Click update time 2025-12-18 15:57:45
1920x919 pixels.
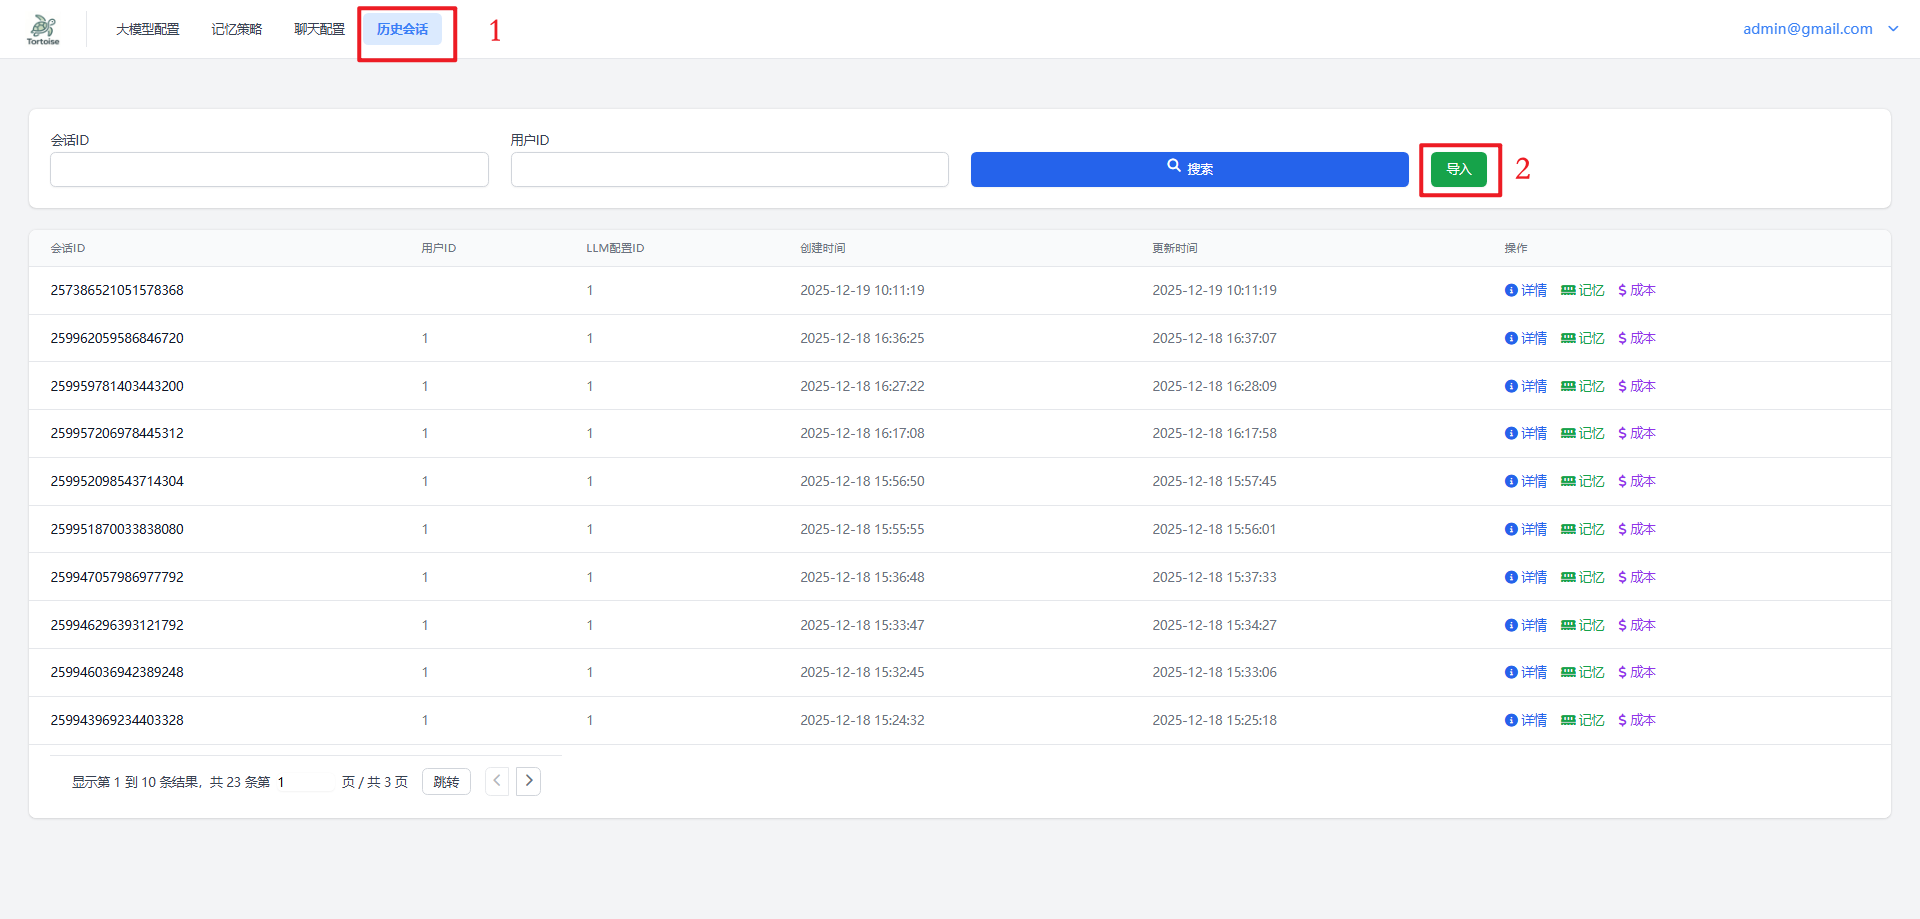click(1214, 481)
